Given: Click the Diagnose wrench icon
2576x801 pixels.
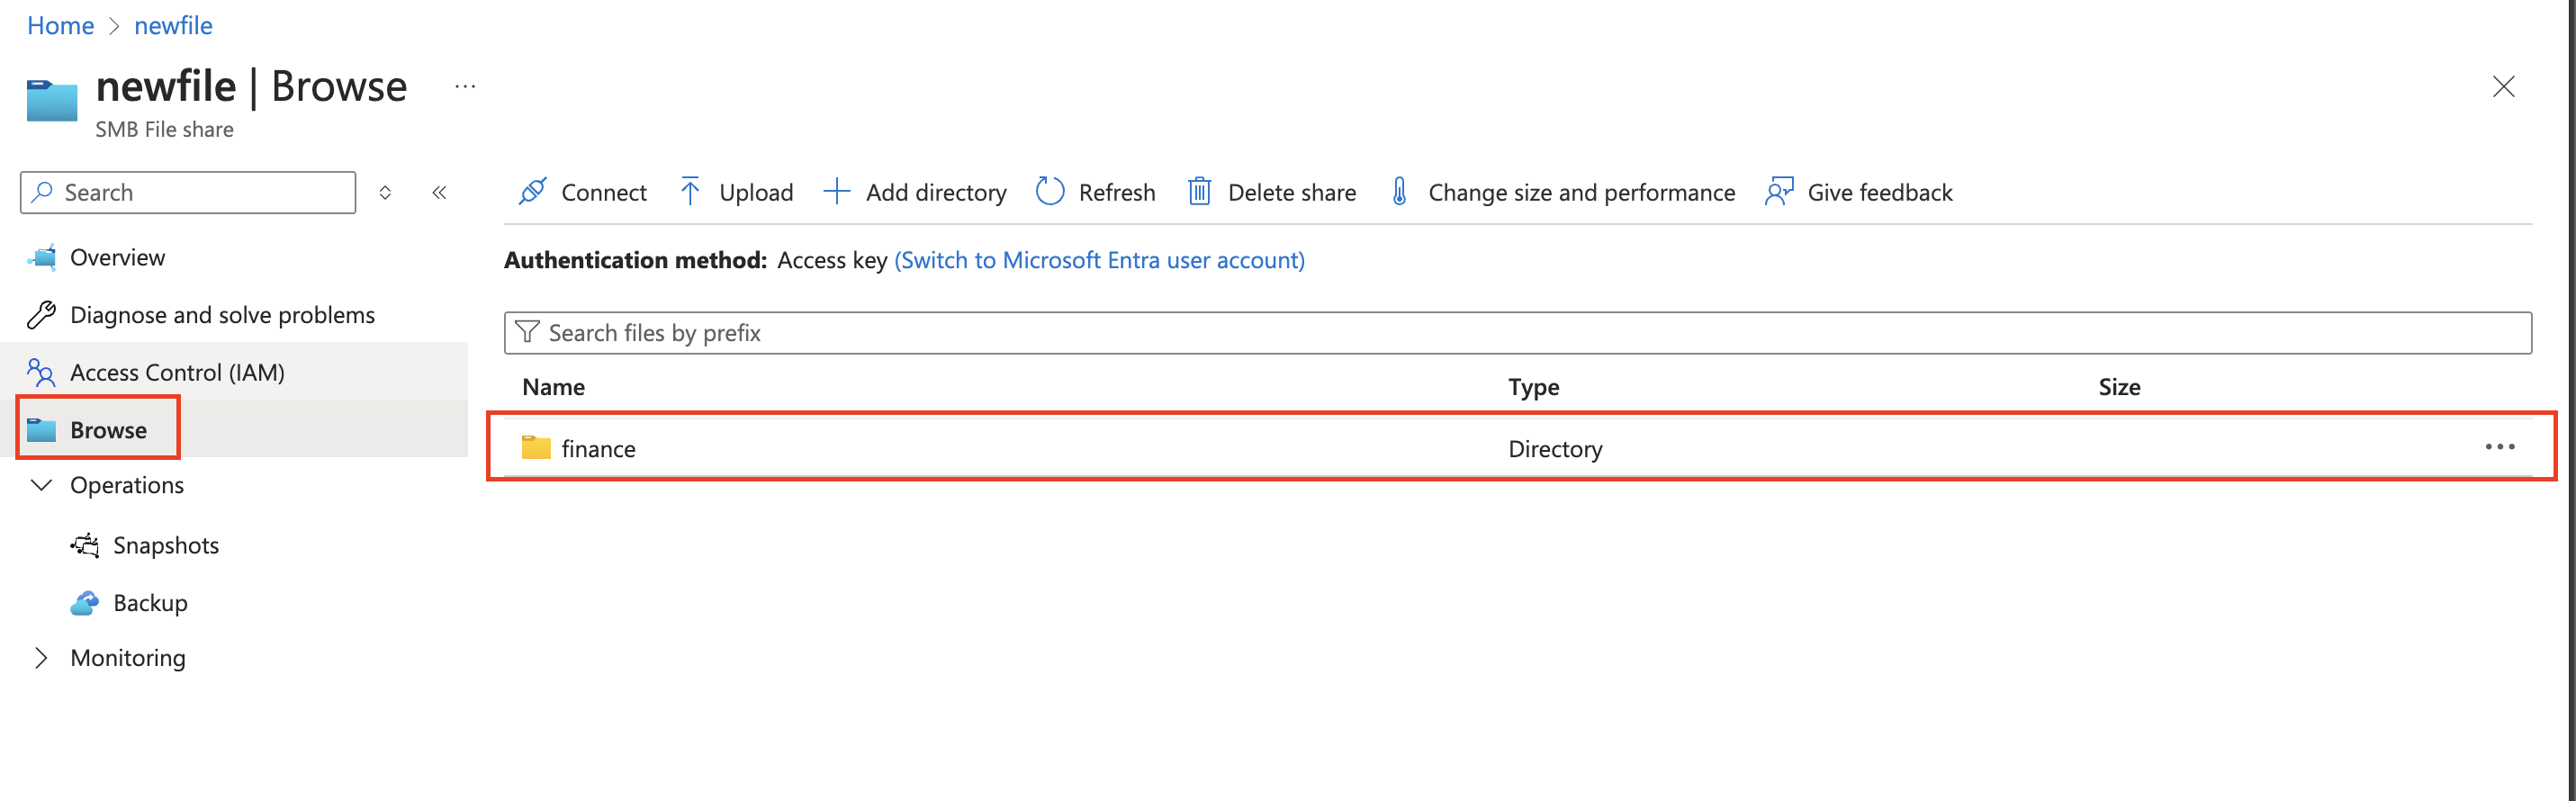Looking at the screenshot, I should pyautogui.click(x=42, y=315).
